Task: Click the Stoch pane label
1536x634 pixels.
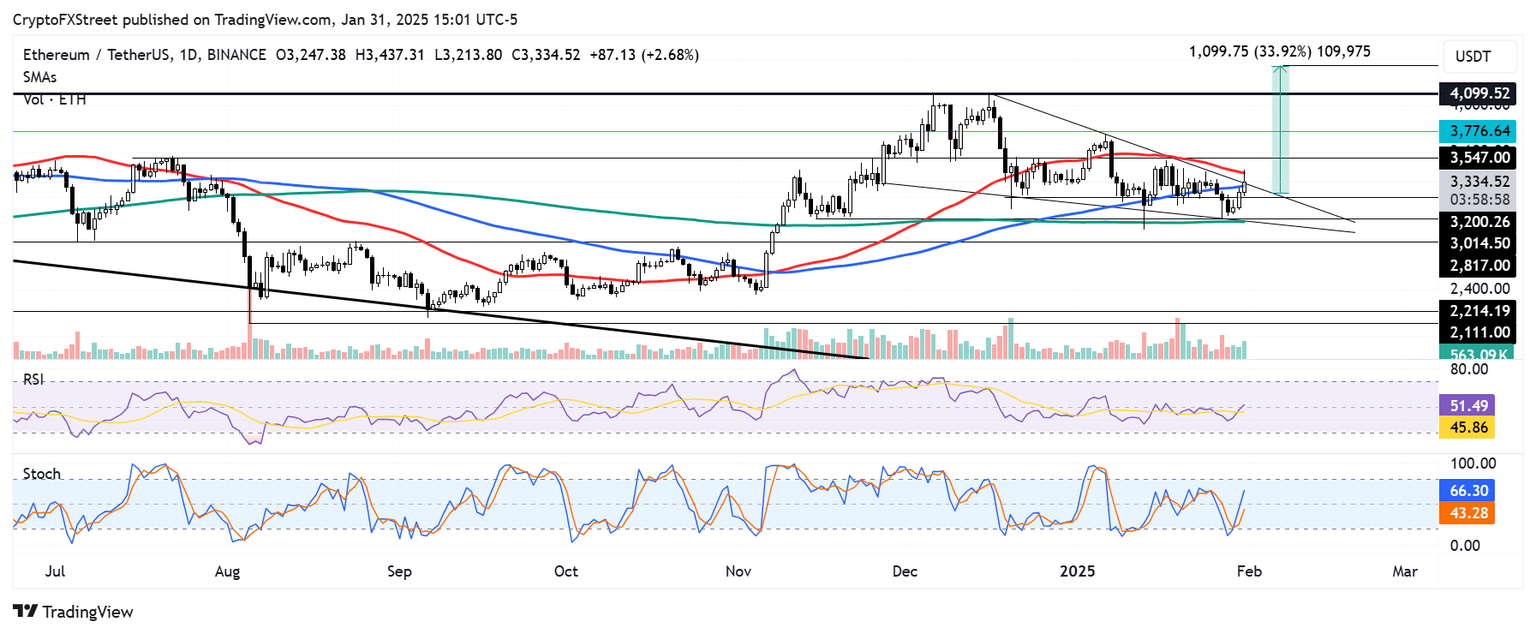Action: coord(40,473)
